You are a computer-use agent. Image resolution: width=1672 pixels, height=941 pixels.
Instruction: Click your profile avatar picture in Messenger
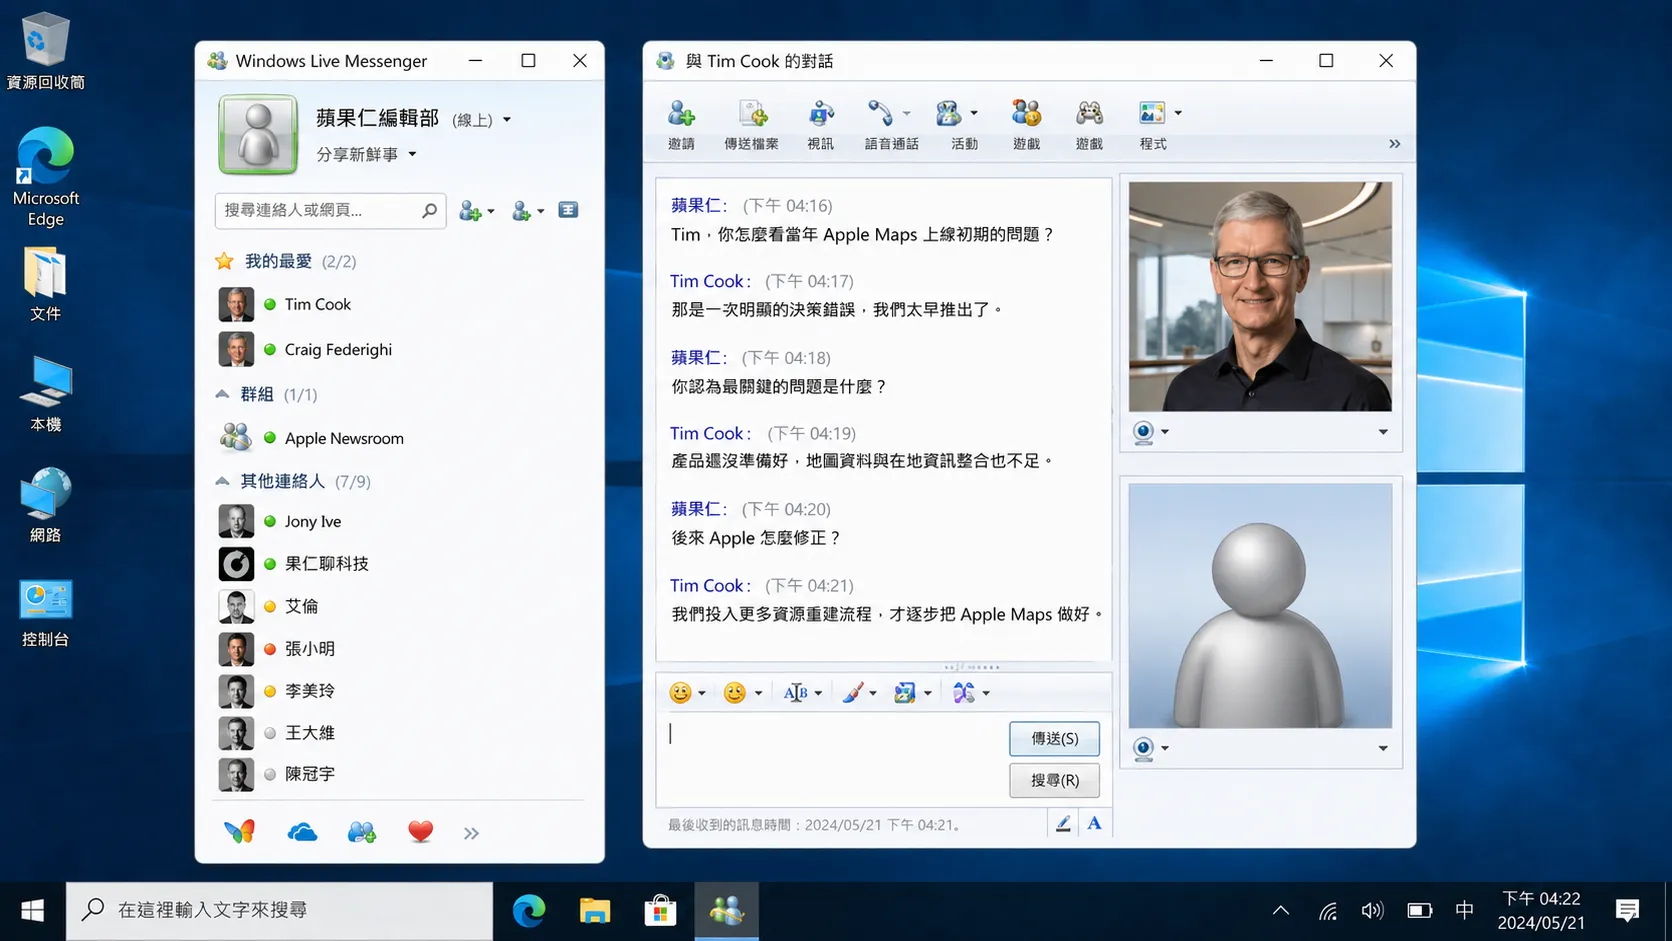258,135
